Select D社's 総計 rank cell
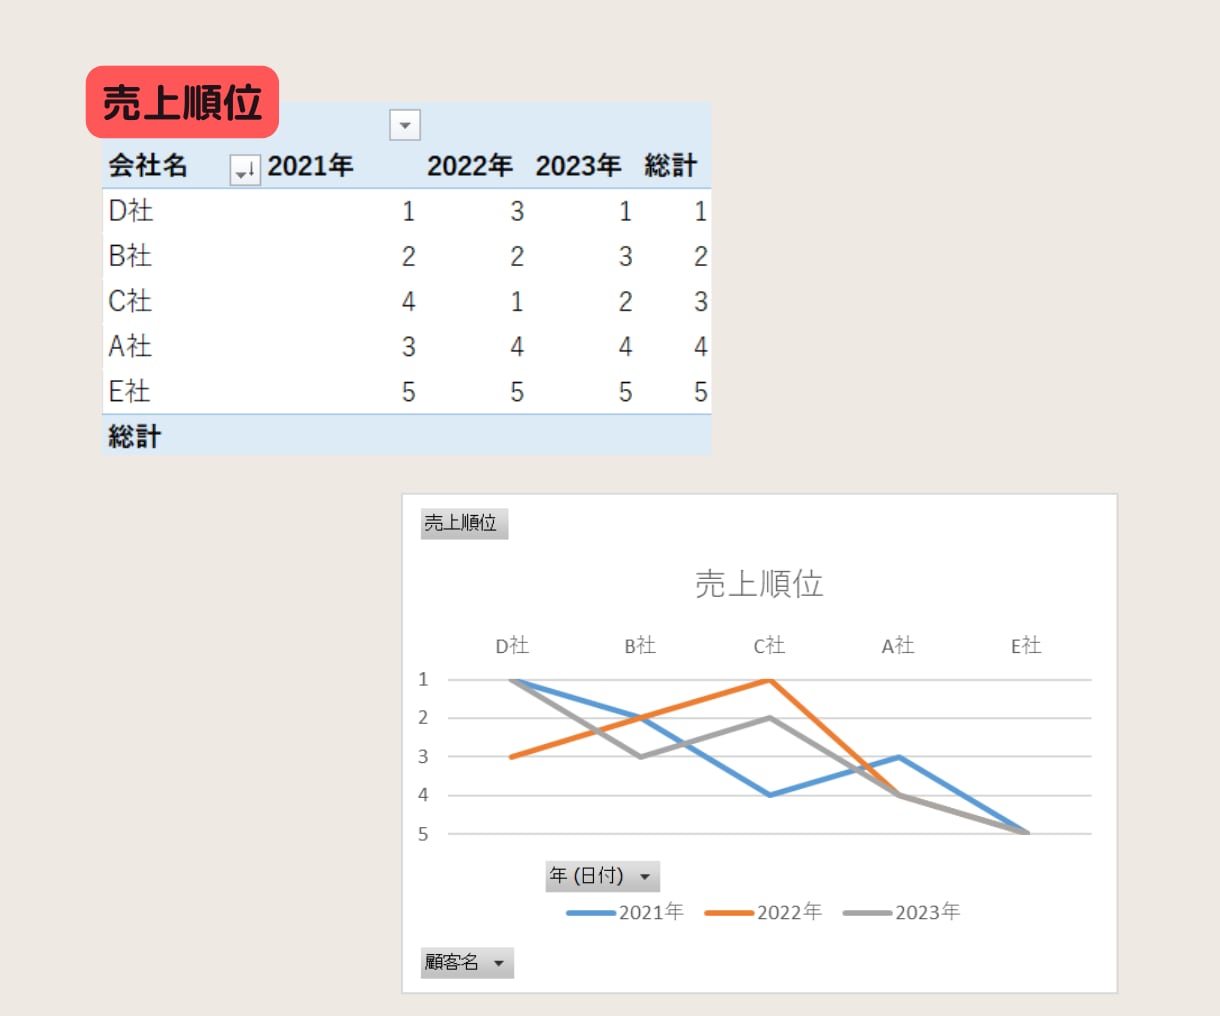Screen dimensions: 1220x1016 (x=701, y=211)
